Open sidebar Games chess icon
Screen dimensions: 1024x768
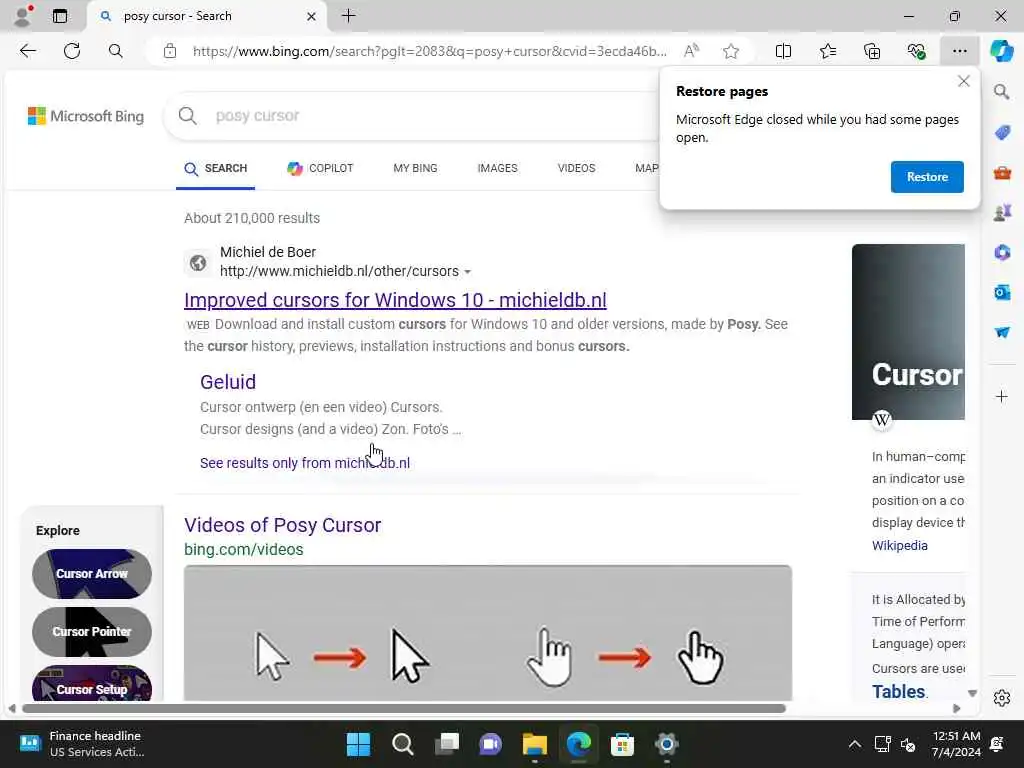coord(1002,212)
